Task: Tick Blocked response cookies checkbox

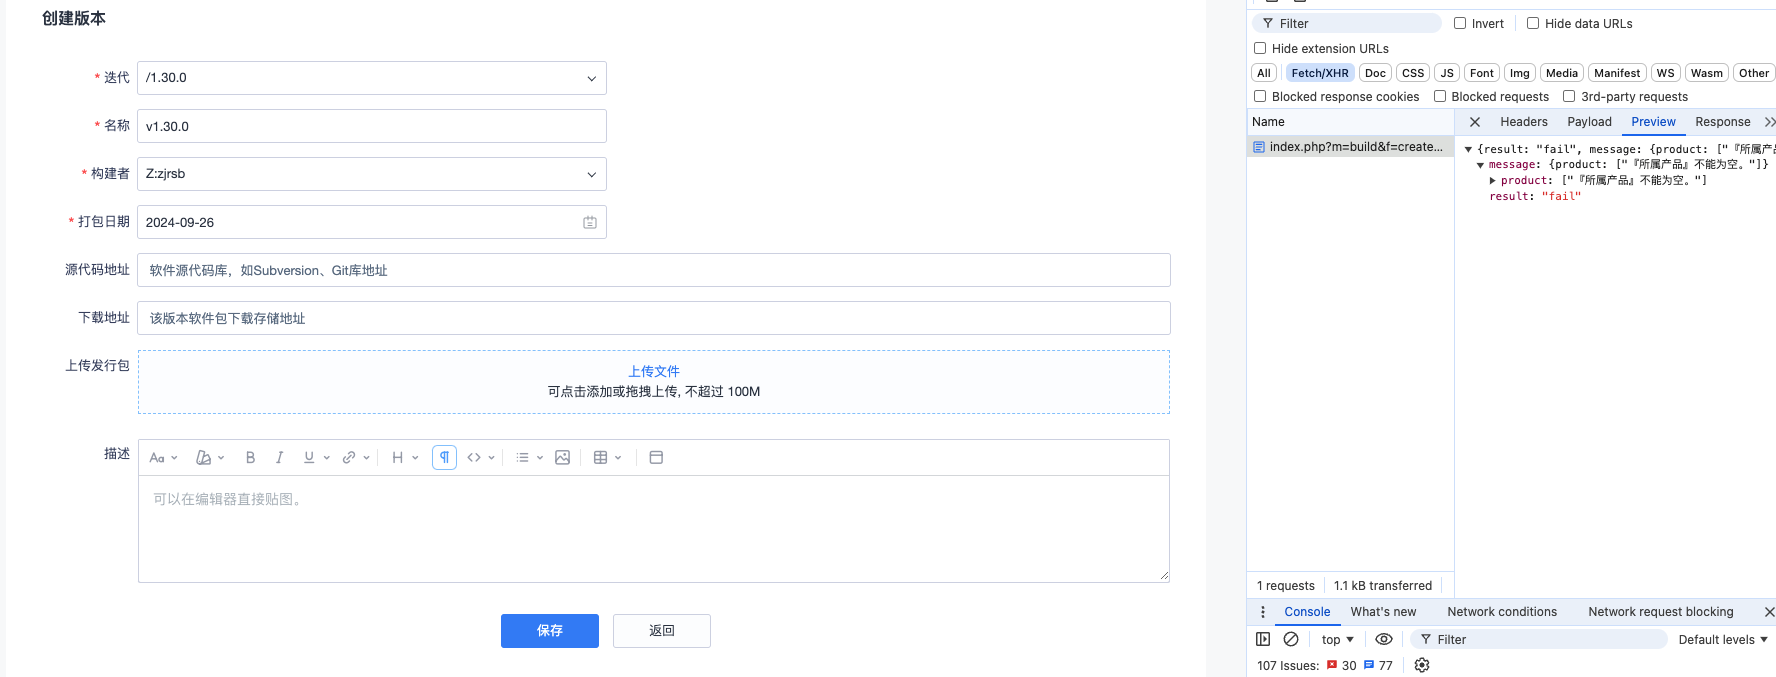Action: (x=1260, y=96)
